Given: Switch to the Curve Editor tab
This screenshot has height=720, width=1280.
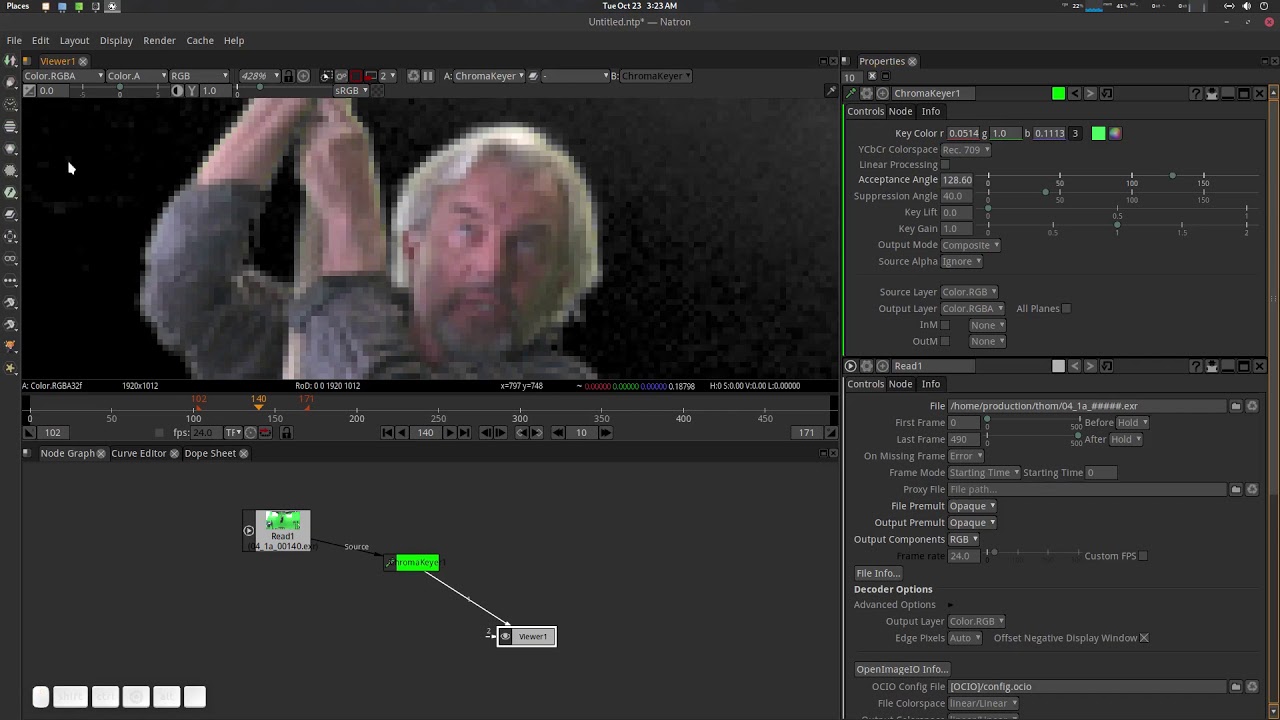Looking at the screenshot, I should click(x=138, y=453).
